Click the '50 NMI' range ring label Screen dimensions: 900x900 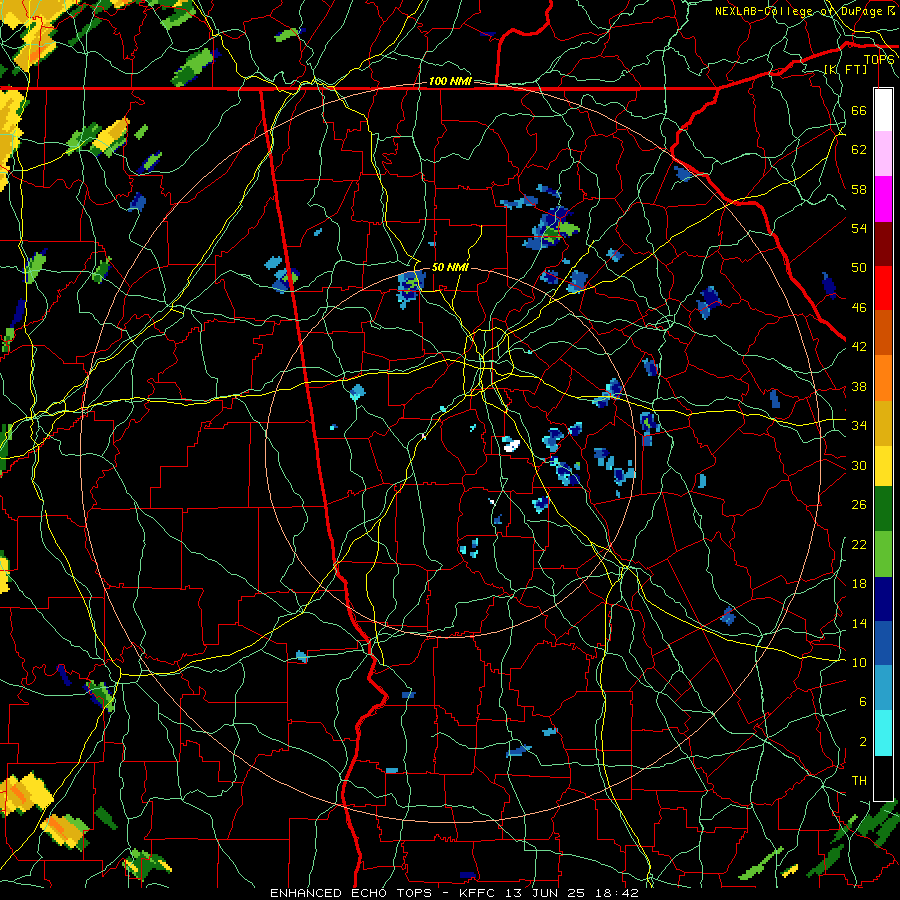[450, 267]
